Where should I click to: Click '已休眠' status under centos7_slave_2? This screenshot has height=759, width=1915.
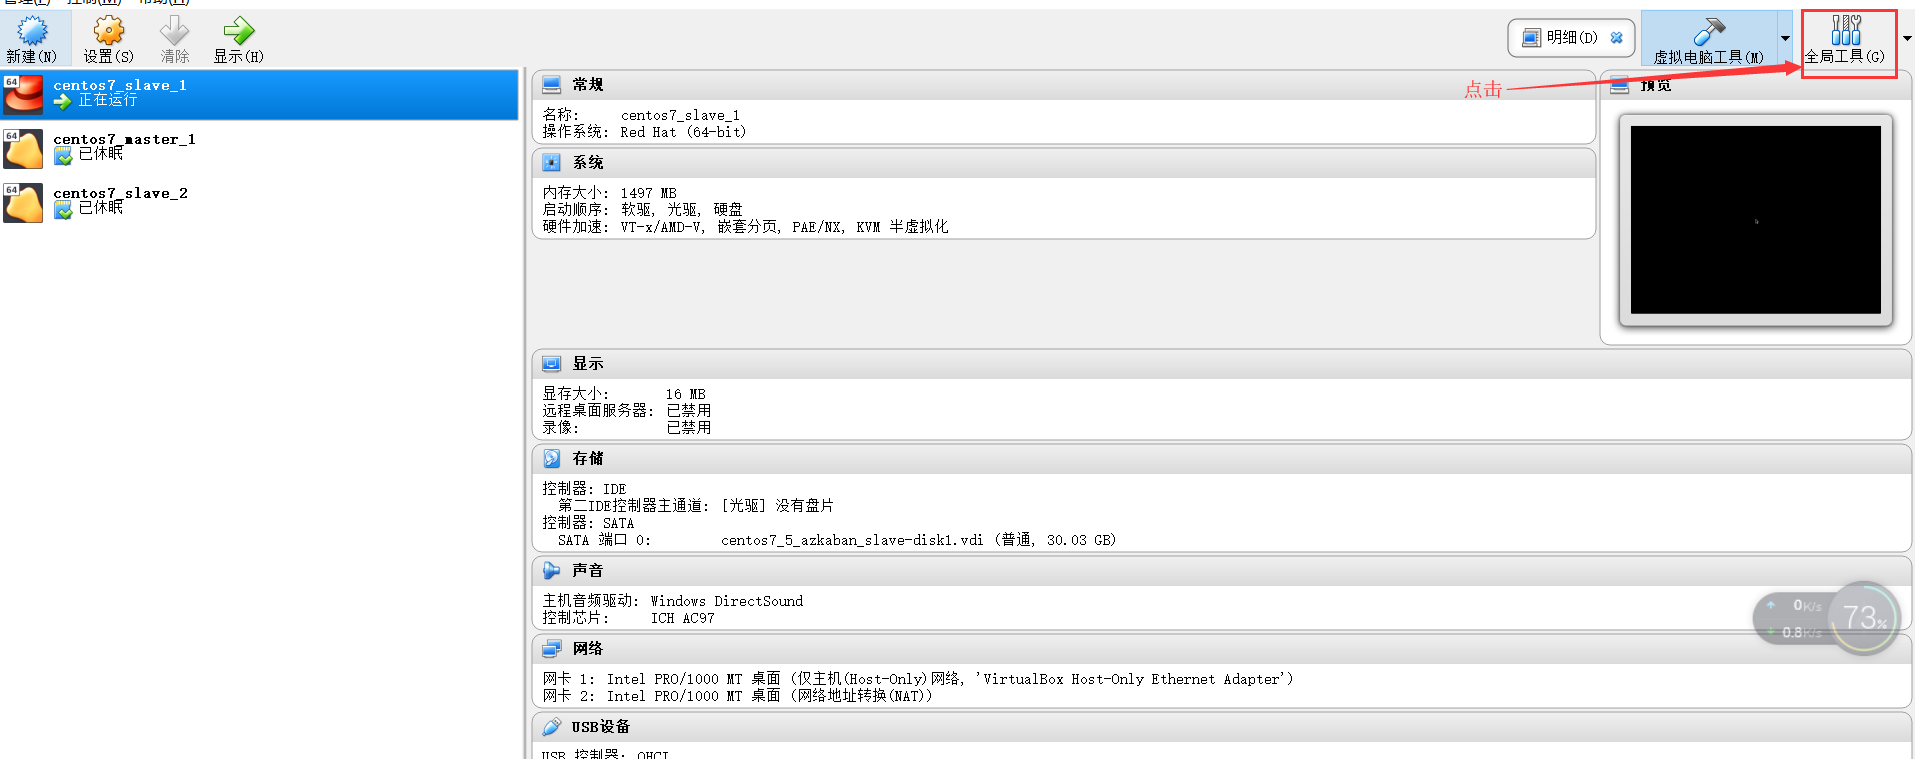101,208
